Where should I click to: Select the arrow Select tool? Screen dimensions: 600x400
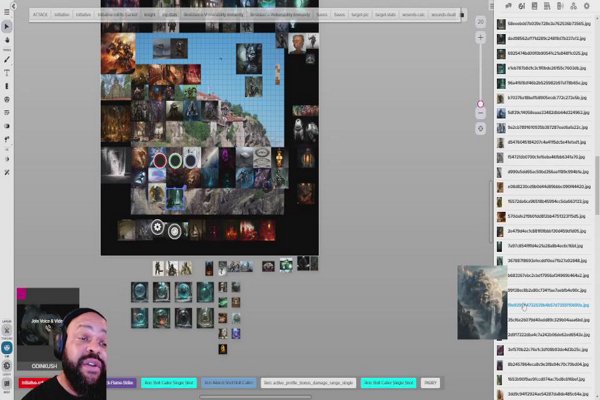click(7, 26)
